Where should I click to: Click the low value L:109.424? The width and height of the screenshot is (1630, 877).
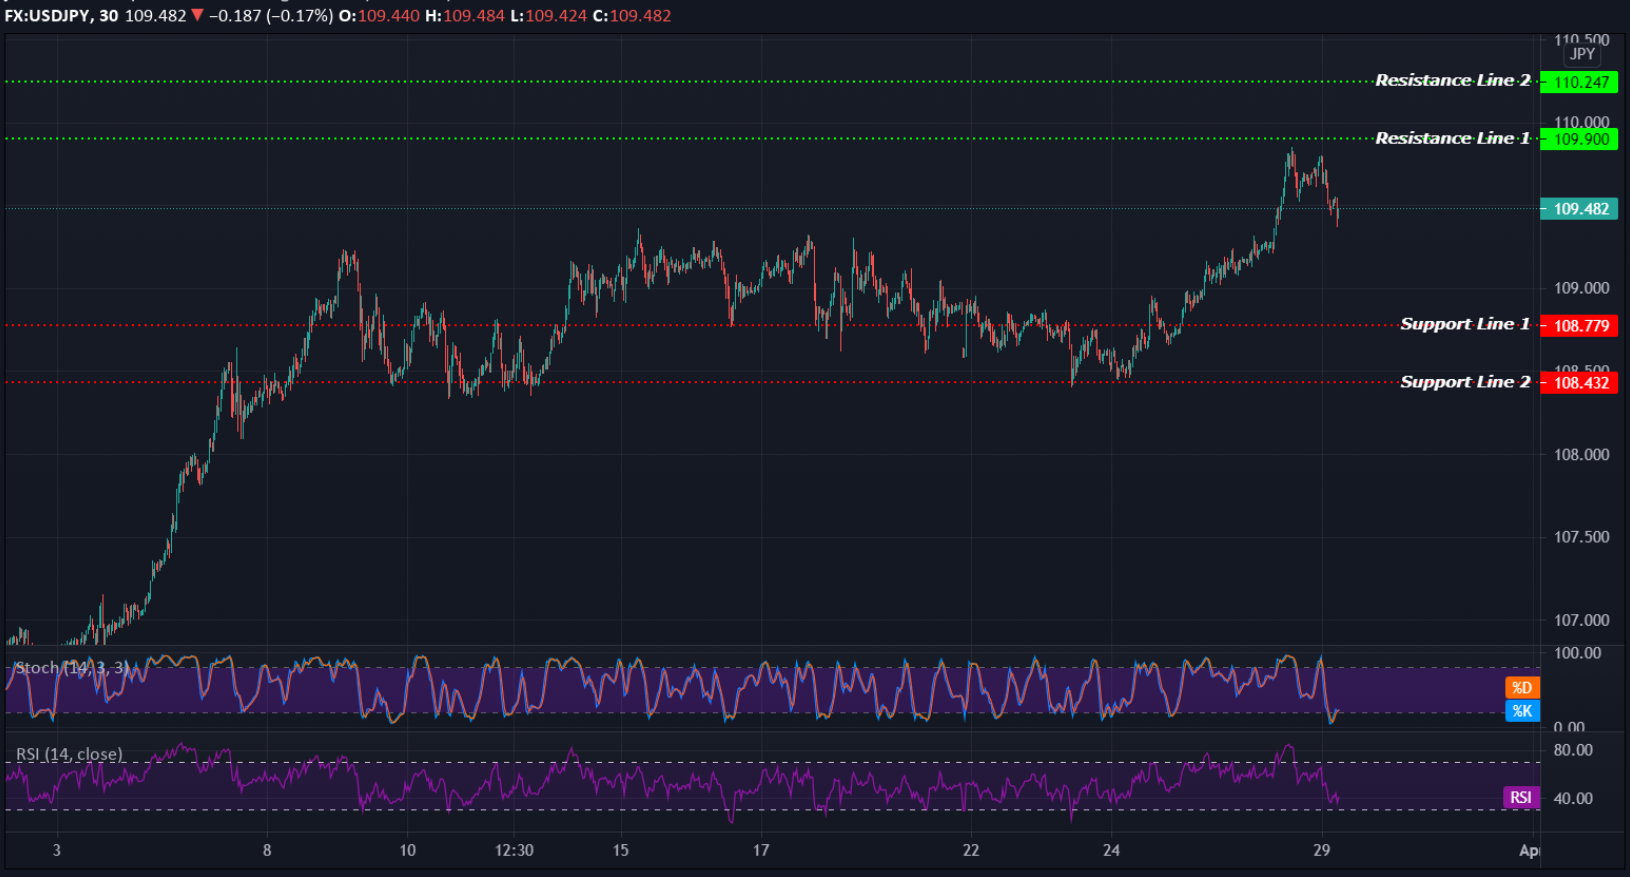(549, 16)
